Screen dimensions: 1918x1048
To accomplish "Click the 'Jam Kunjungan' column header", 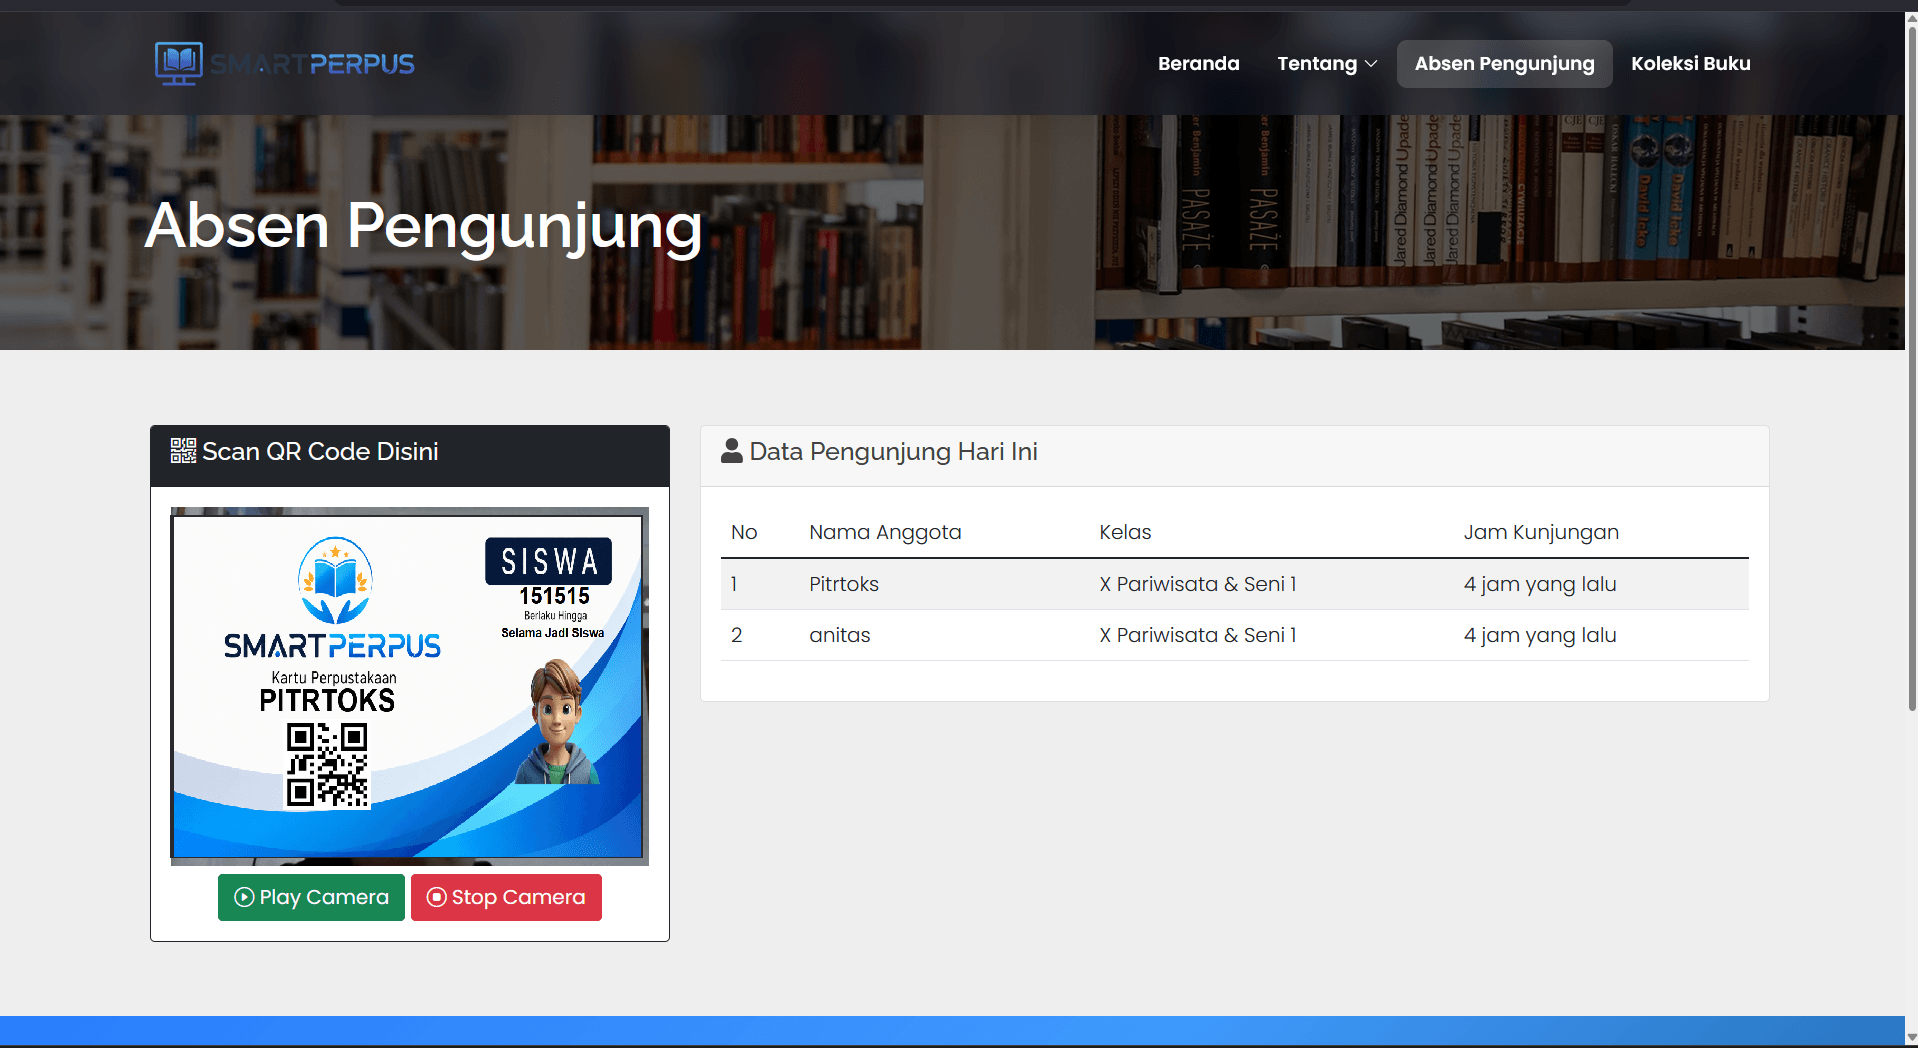I will click(1541, 532).
